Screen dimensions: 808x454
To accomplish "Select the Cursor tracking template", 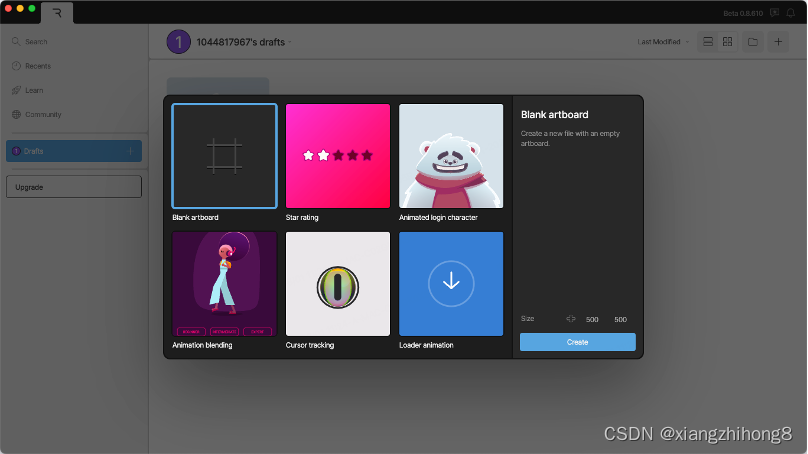I will [x=338, y=284].
